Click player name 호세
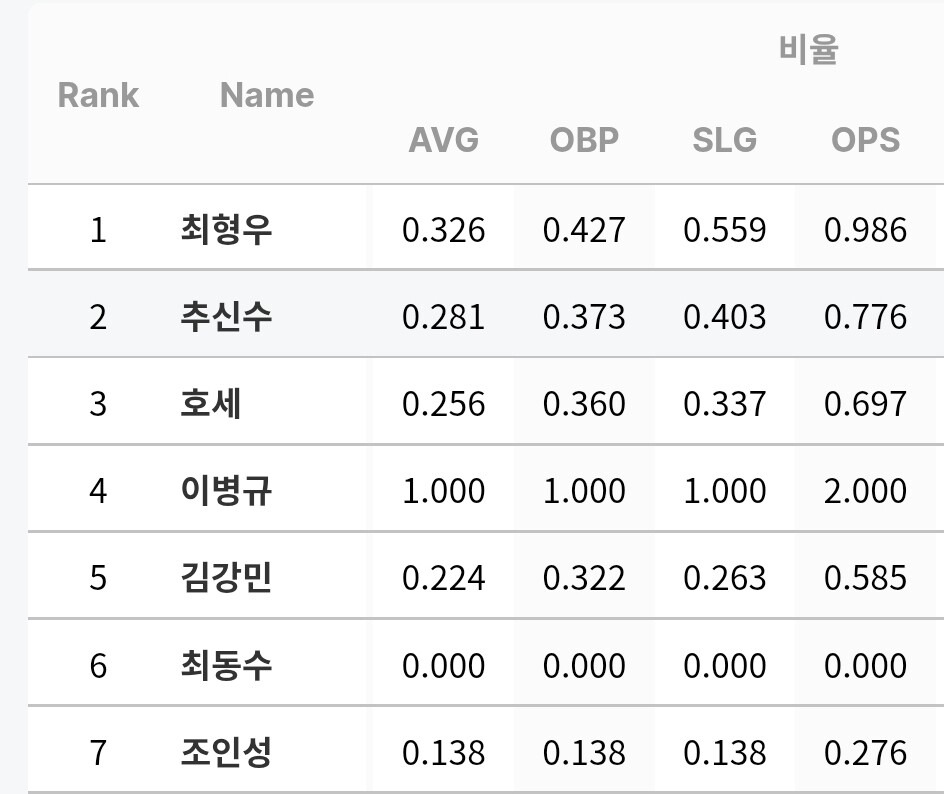The width and height of the screenshot is (944, 794). pyautogui.click(x=211, y=404)
